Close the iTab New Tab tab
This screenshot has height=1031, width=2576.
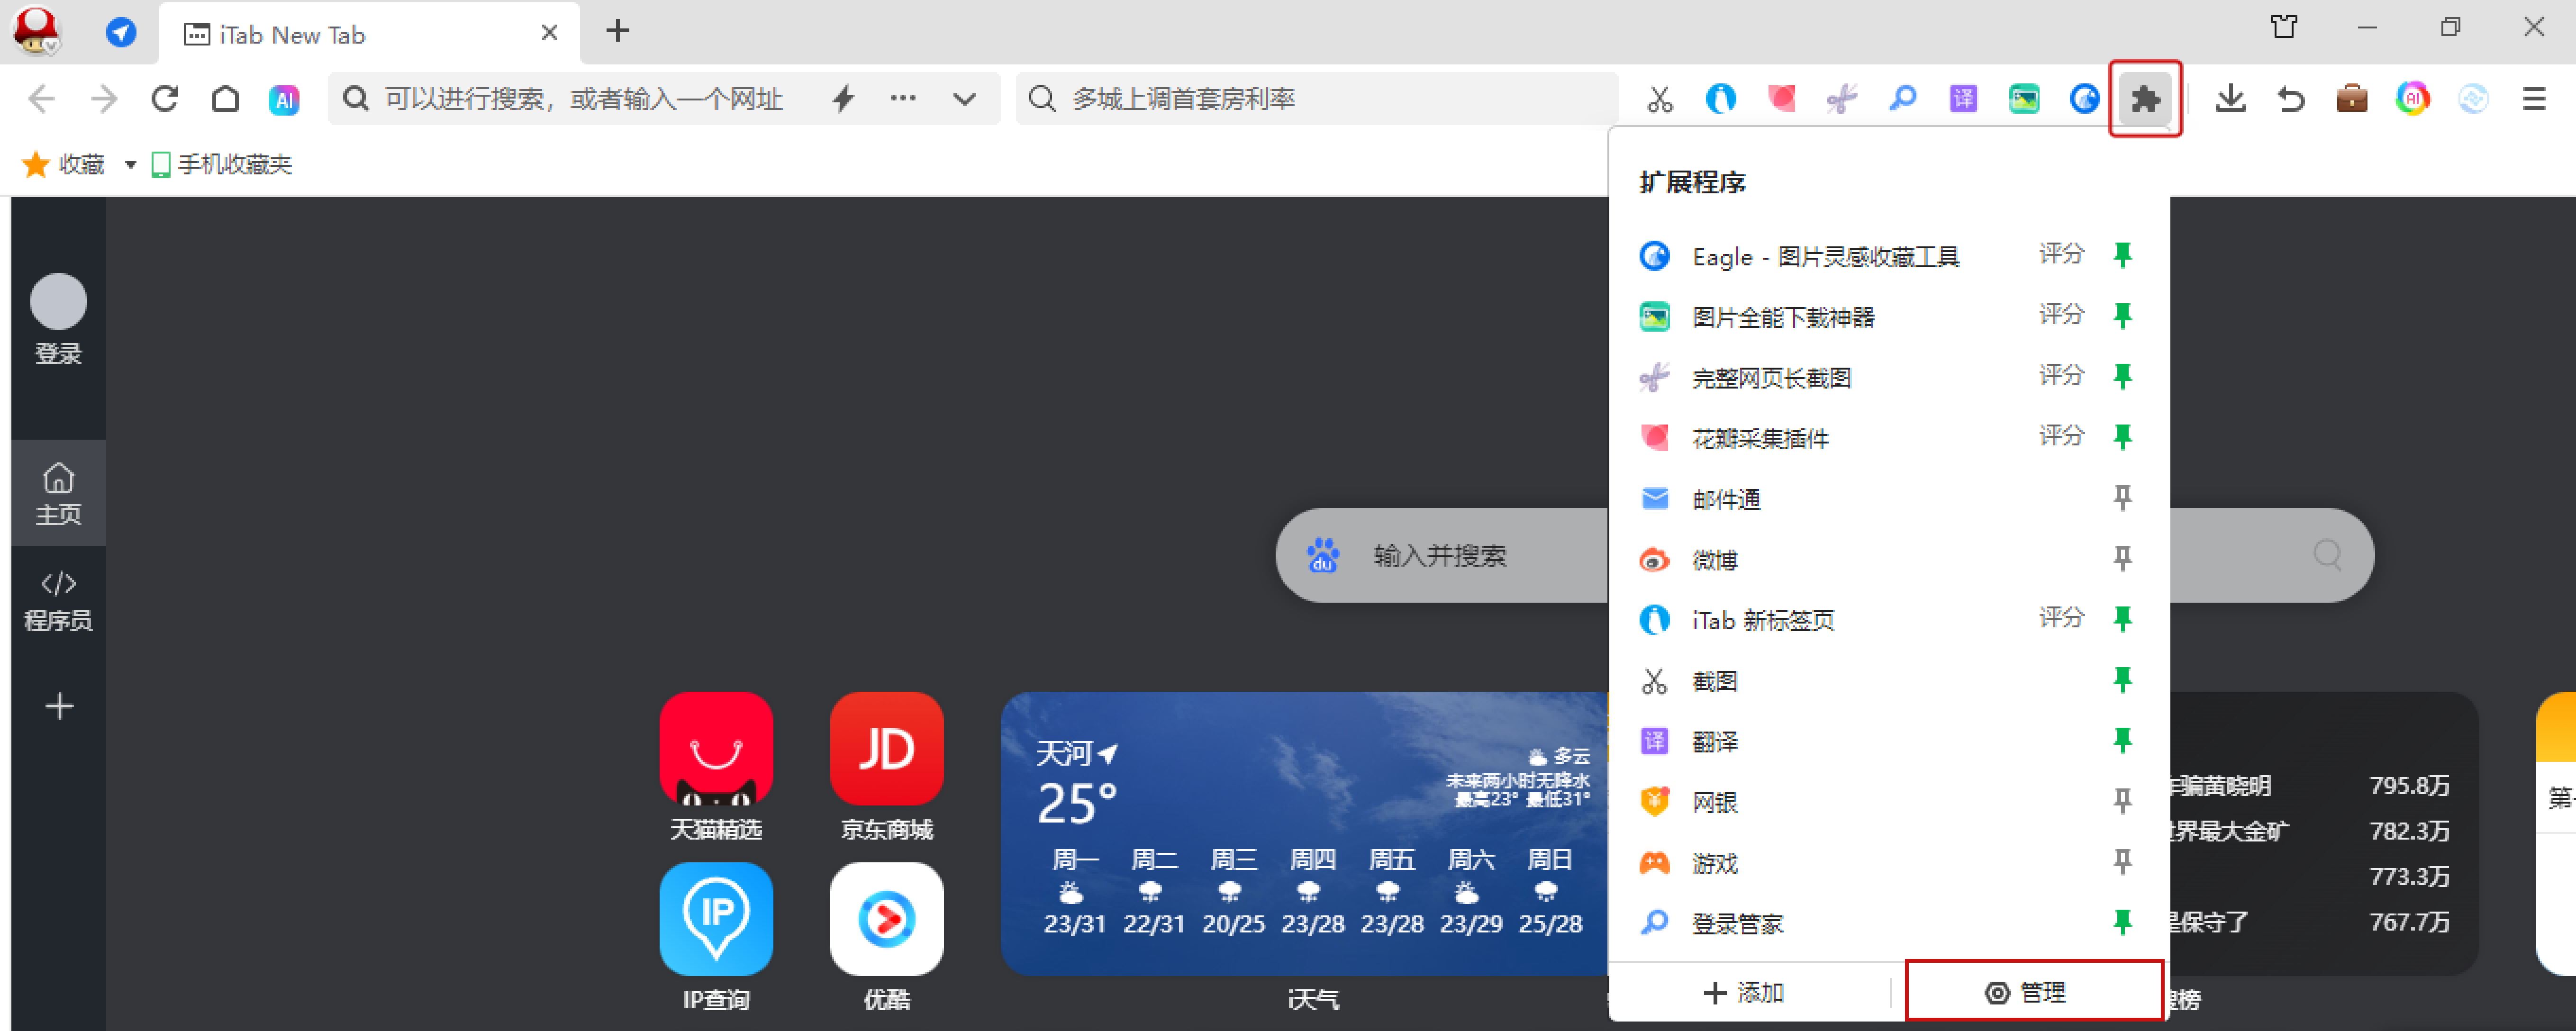point(549,33)
